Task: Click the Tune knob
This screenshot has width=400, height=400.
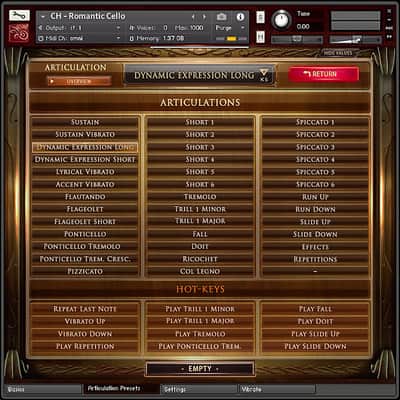Action: pyautogui.click(x=282, y=19)
